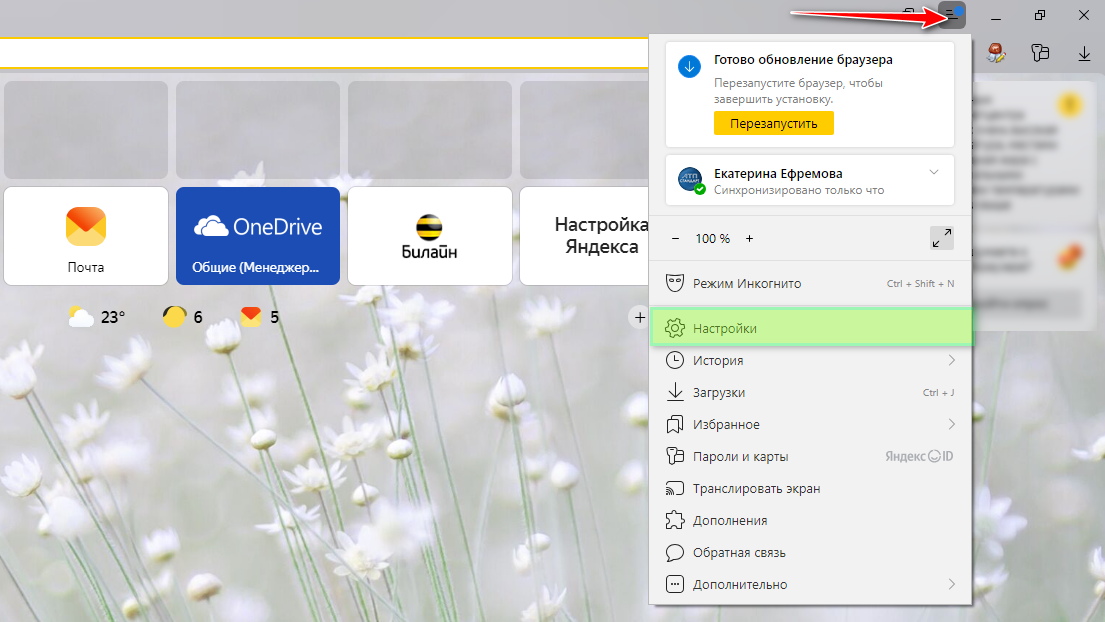Click the round plus button beside the widgets
The height and width of the screenshot is (622, 1105).
pyautogui.click(x=638, y=317)
